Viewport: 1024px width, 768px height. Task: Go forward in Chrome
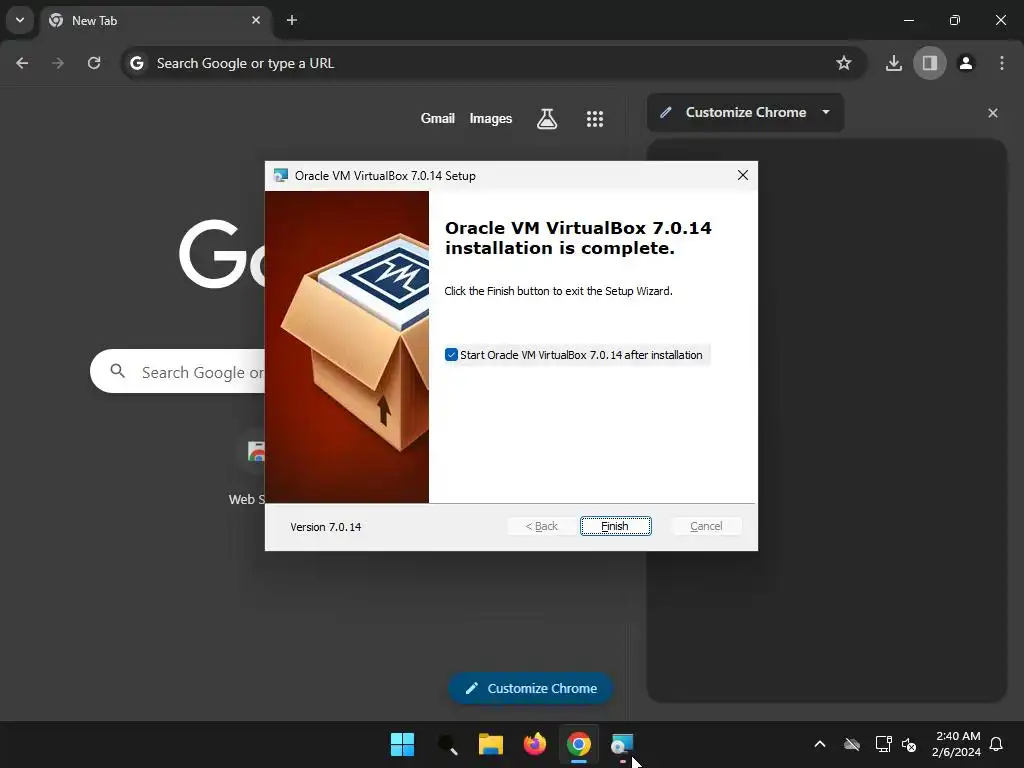pyautogui.click(x=58, y=63)
